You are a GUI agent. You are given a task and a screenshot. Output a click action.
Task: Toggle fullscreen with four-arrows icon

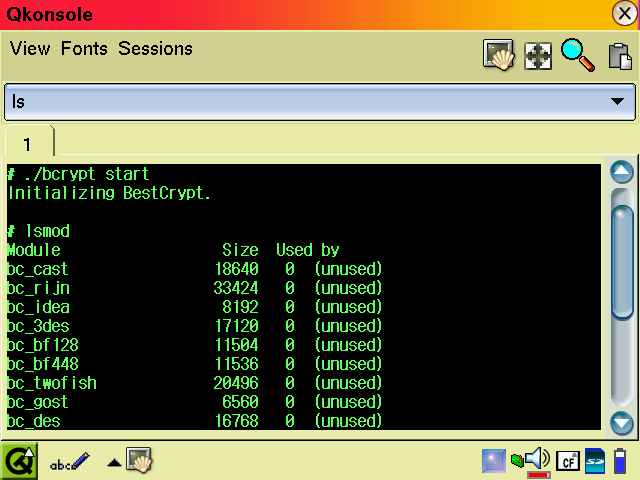[x=538, y=56]
